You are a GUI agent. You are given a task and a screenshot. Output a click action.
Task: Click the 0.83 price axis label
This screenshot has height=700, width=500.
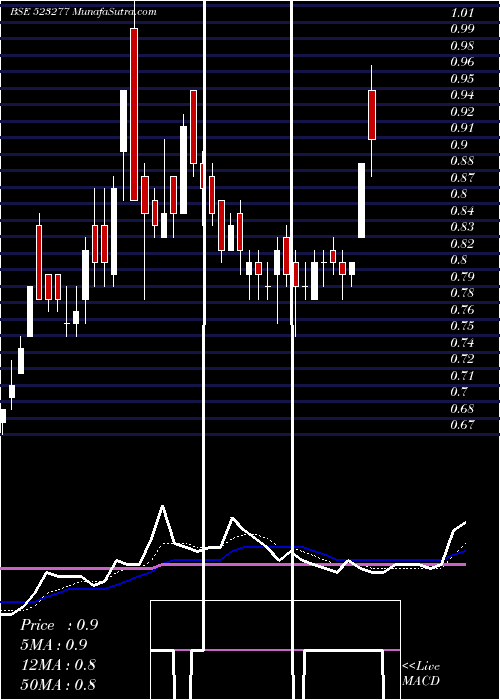pos(461,227)
